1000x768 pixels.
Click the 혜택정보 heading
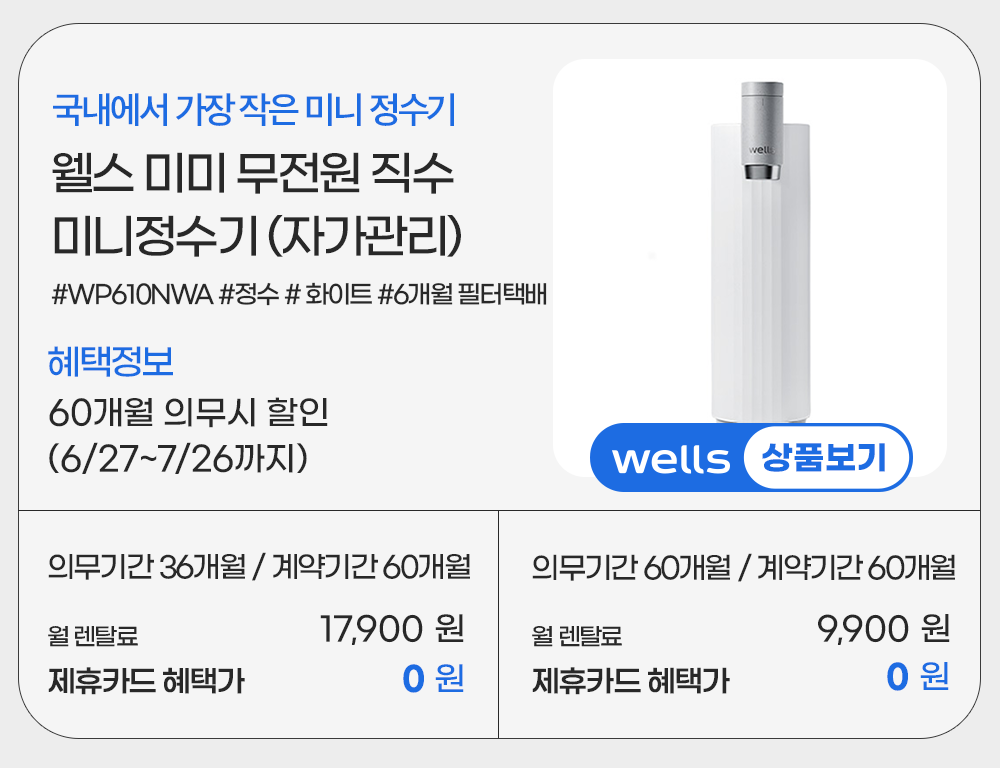(x=110, y=362)
